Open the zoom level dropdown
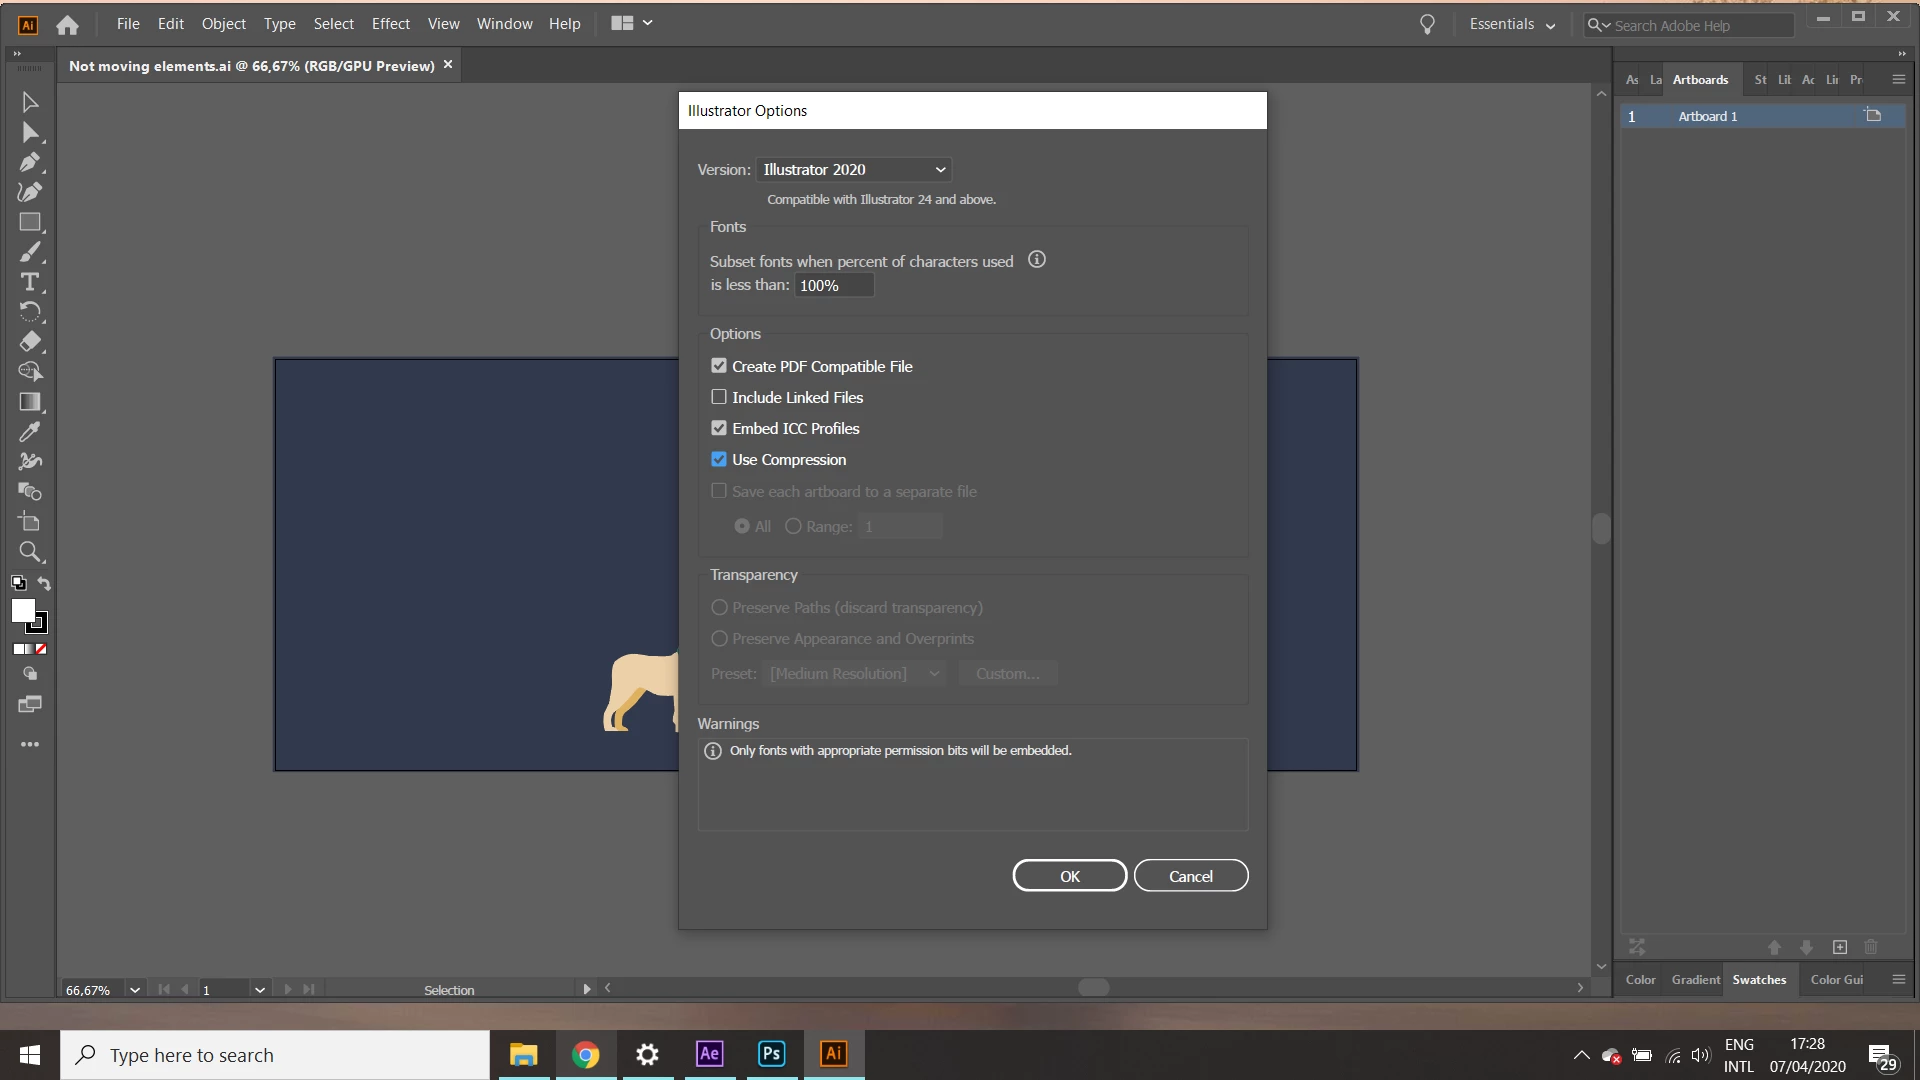 [135, 990]
